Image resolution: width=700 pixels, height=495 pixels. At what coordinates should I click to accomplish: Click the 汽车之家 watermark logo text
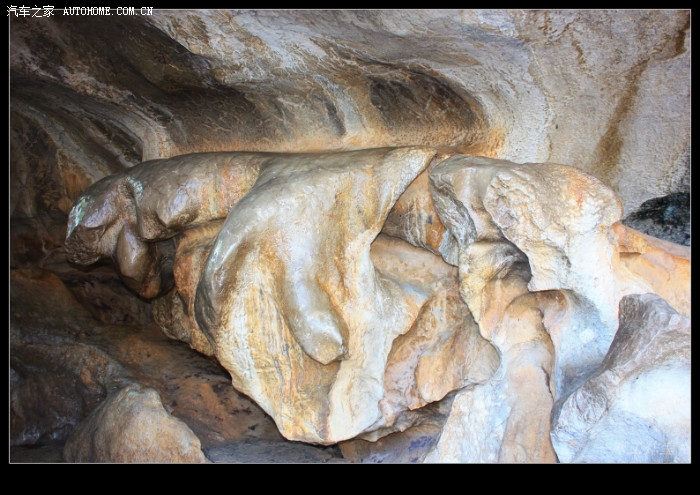[x=30, y=11]
